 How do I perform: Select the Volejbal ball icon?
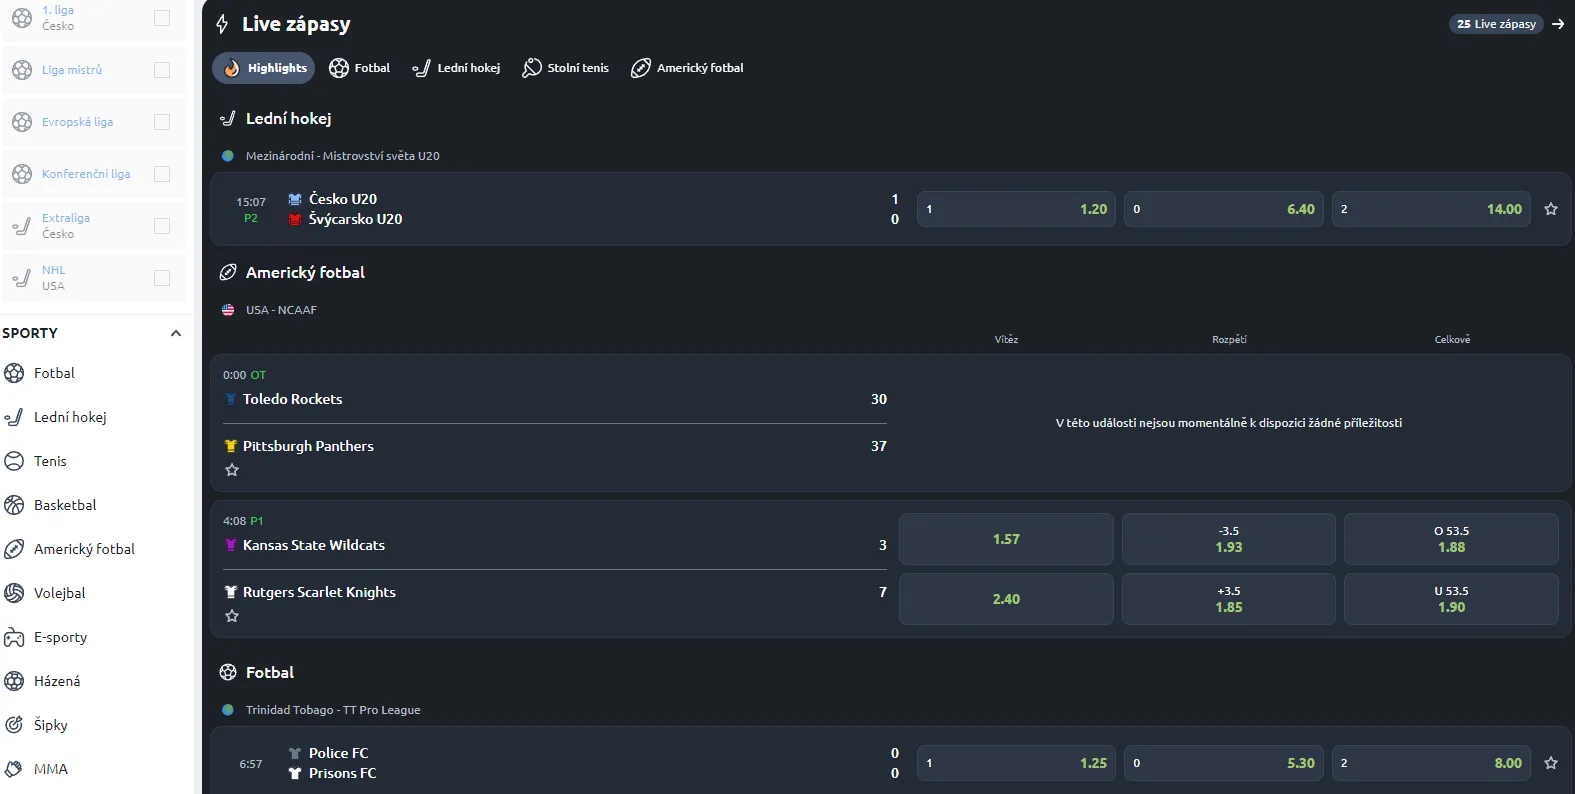(14, 593)
